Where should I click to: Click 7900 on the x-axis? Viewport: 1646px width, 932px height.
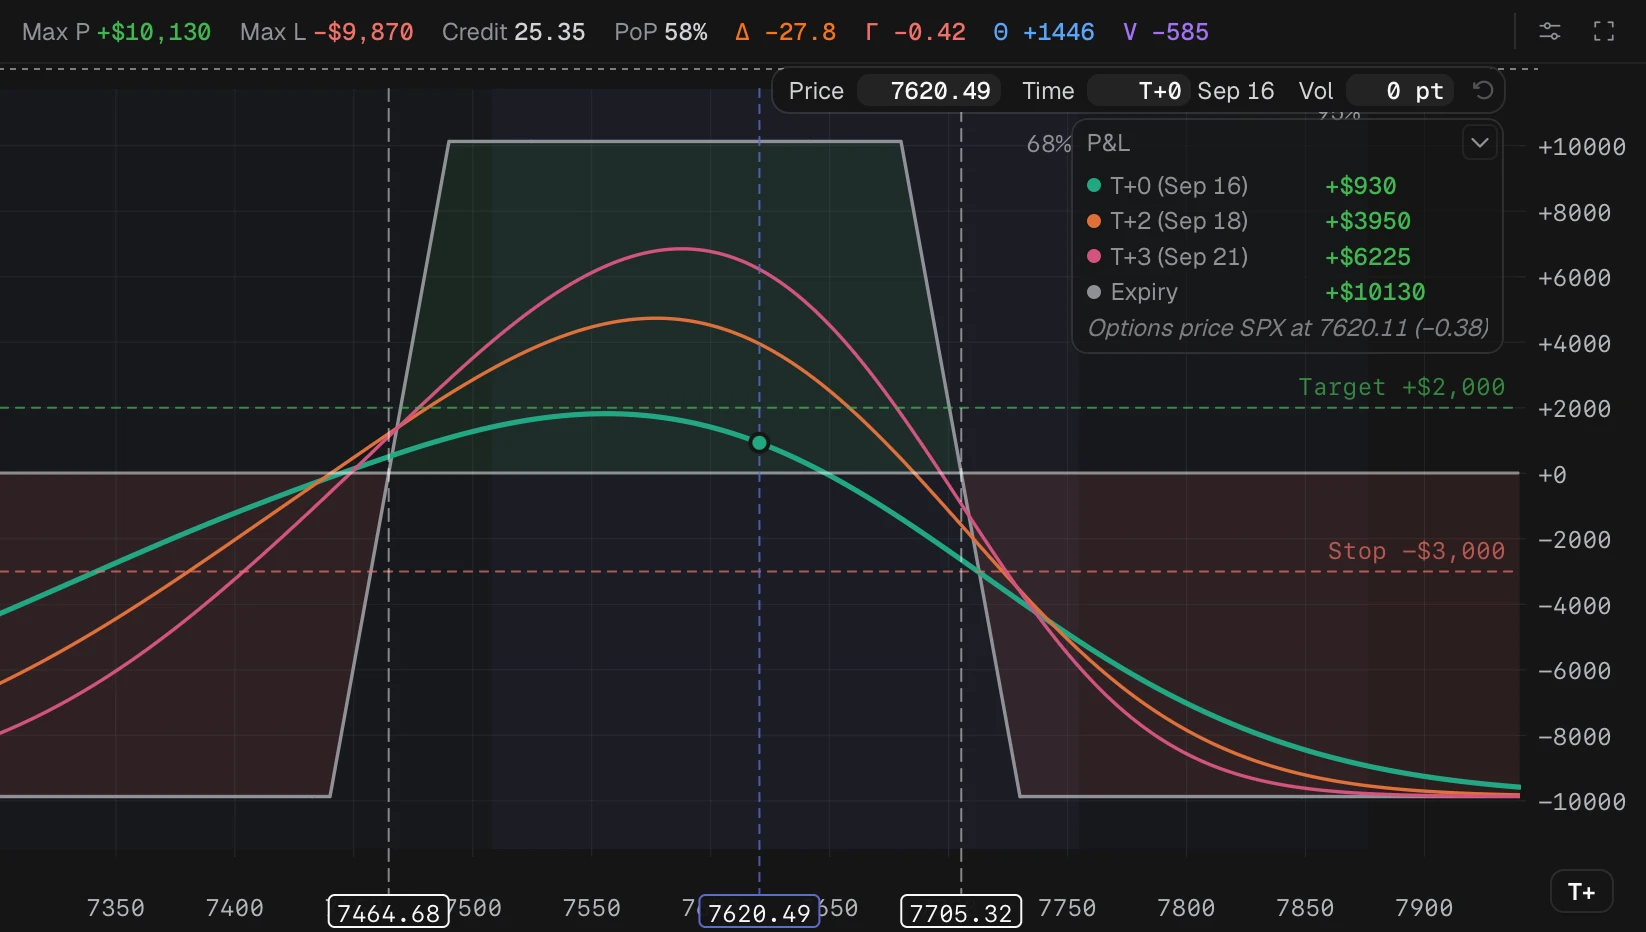pyautogui.click(x=1424, y=908)
